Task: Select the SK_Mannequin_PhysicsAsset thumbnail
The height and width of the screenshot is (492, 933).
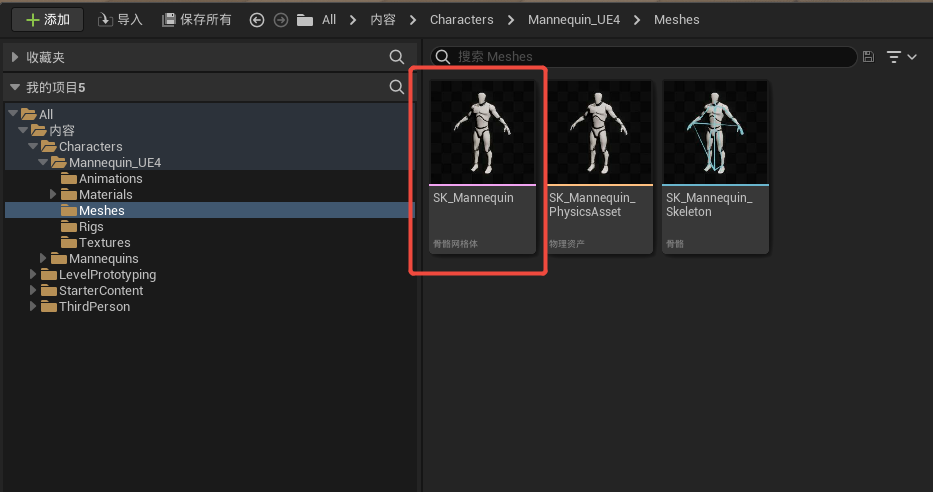Action: (599, 167)
